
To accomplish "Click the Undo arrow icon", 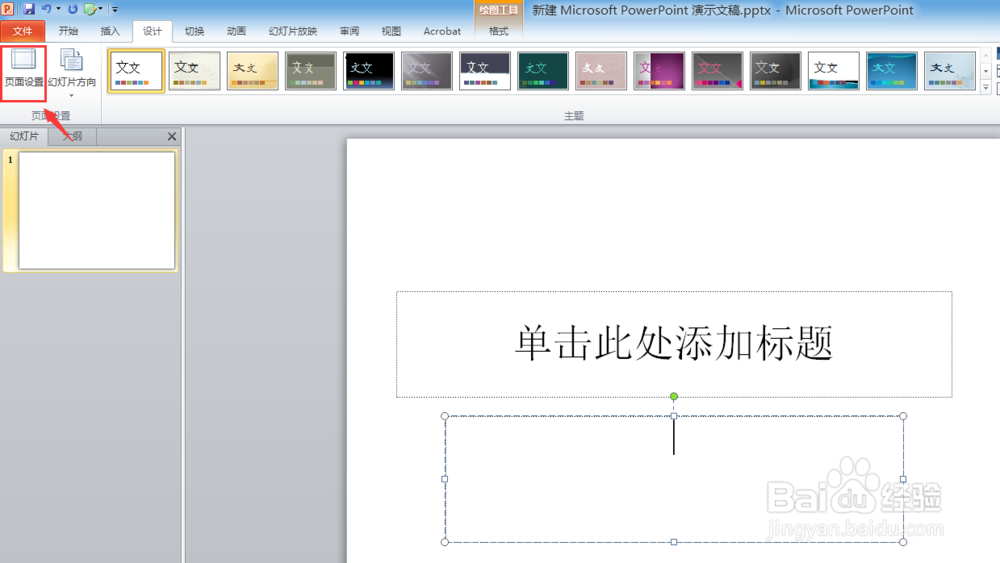I will [x=47, y=9].
